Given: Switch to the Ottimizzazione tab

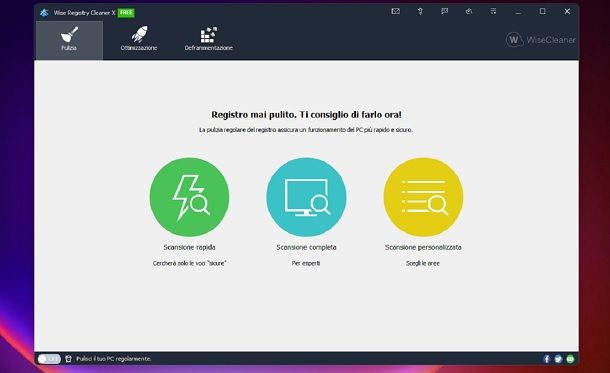Looking at the screenshot, I should [x=138, y=40].
